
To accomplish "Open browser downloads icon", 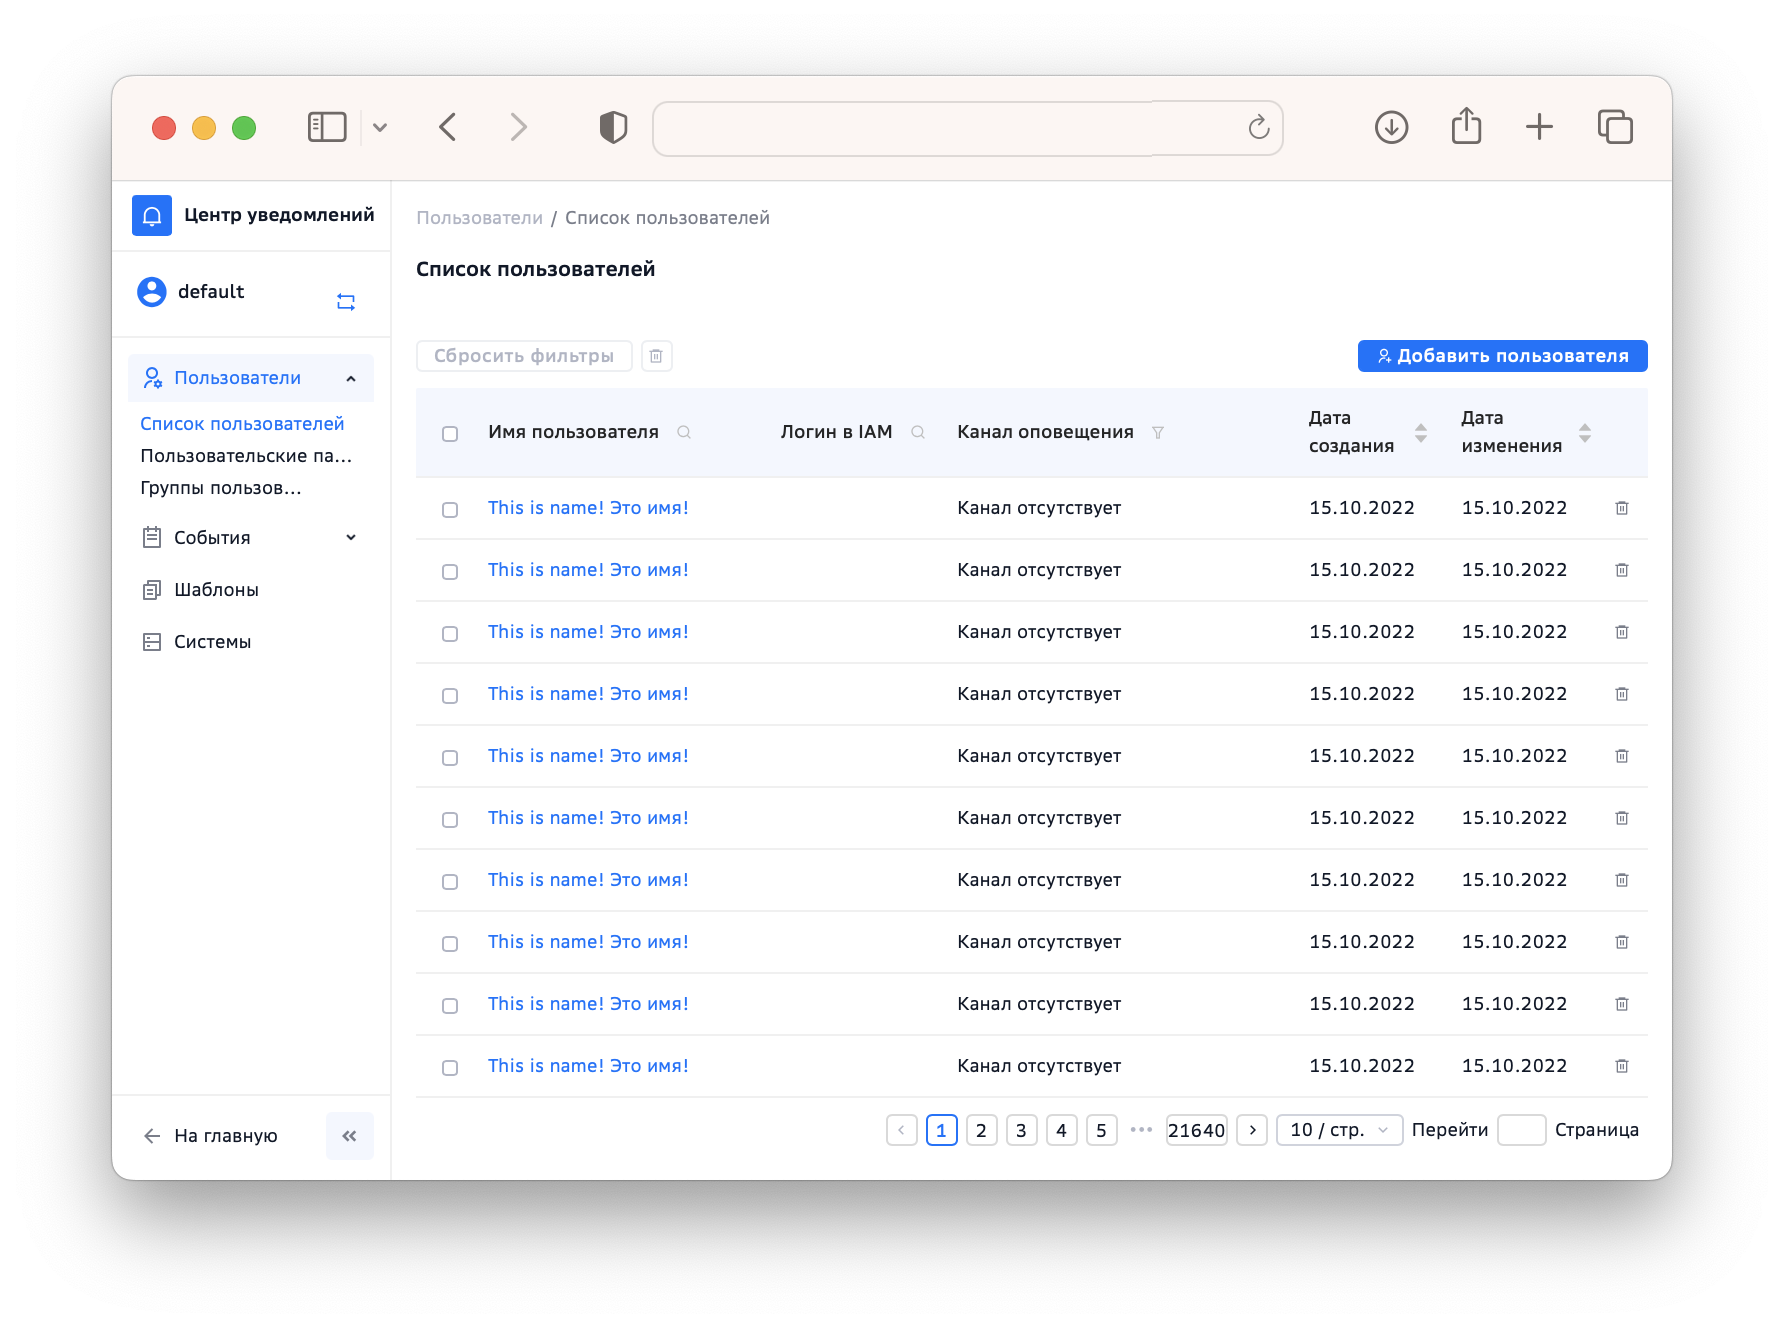I will click(1391, 127).
